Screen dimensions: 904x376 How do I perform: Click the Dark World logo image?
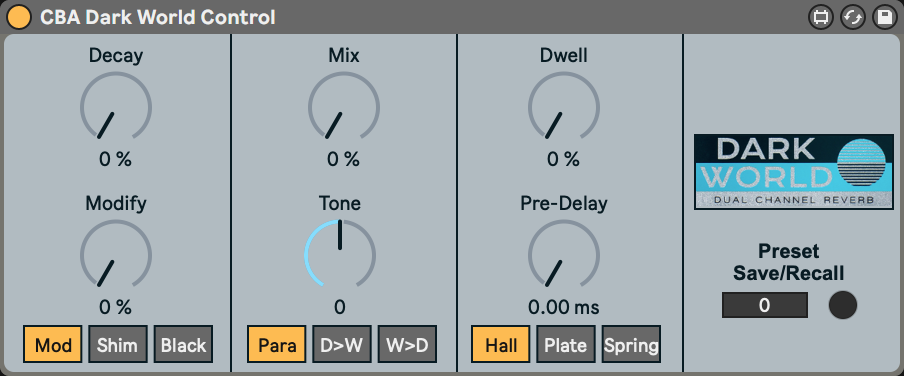pyautogui.click(x=794, y=171)
